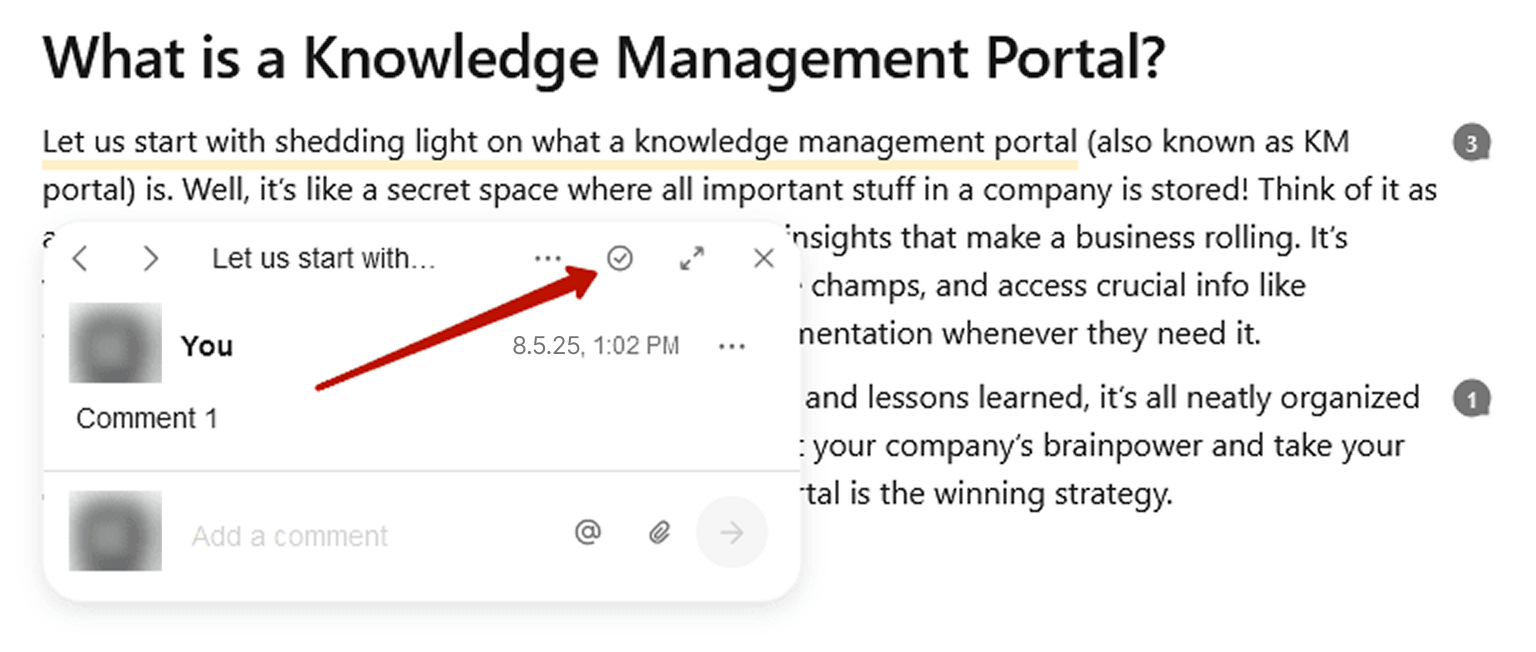Click the paperclip attach file icon
This screenshot has height=652, width=1536.
(x=658, y=533)
